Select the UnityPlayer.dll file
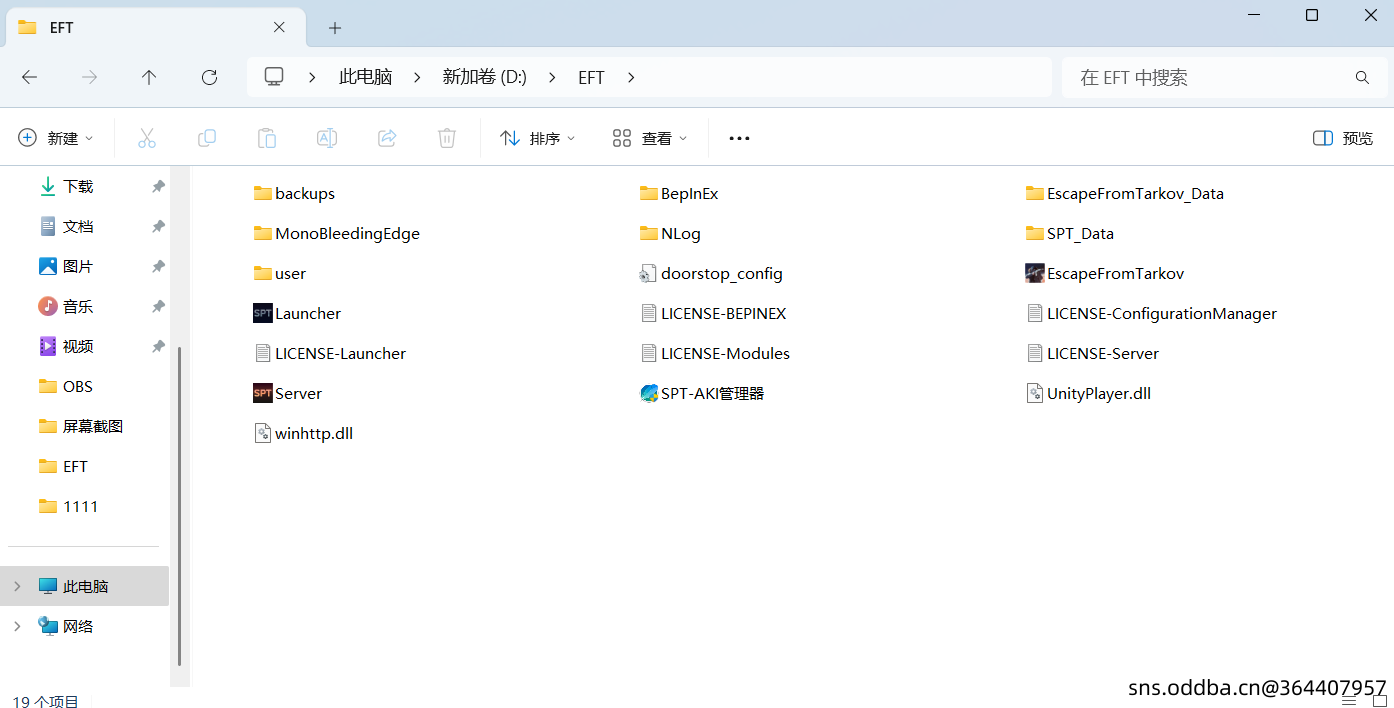The width and height of the screenshot is (1394, 708). (1088, 393)
